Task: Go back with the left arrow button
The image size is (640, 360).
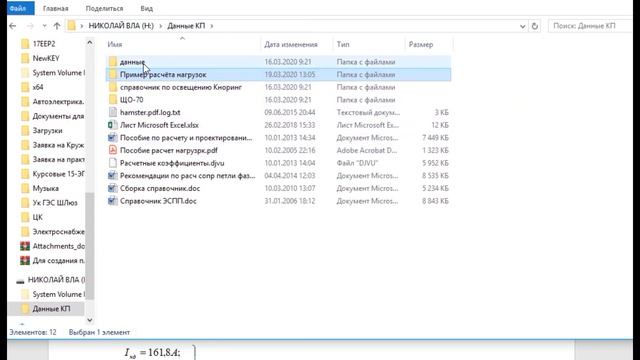Action: point(13,26)
